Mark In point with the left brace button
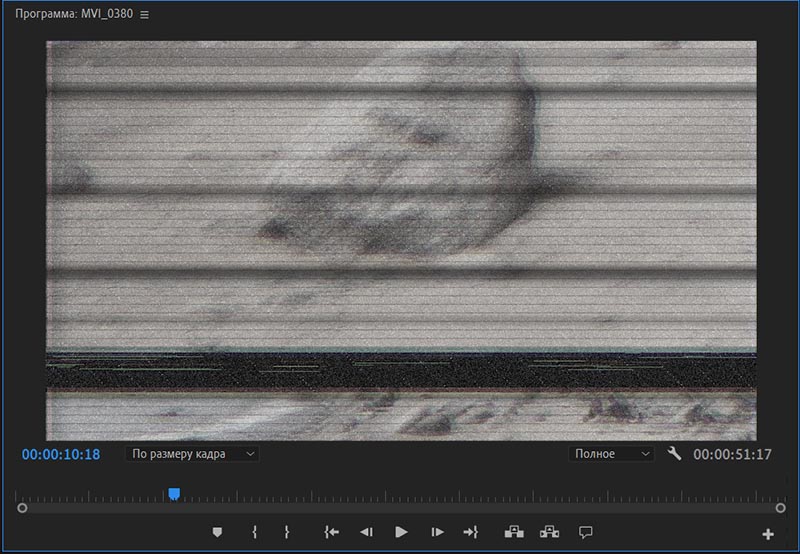Image resolution: width=800 pixels, height=554 pixels. [x=255, y=532]
